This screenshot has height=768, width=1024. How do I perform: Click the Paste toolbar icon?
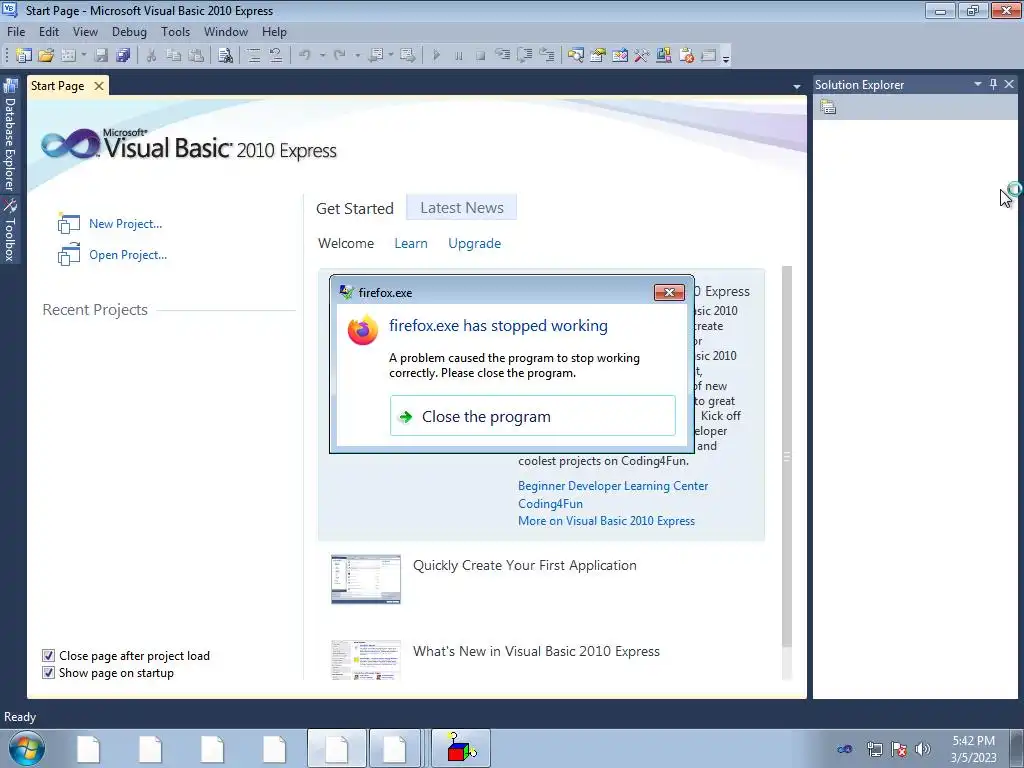196,56
